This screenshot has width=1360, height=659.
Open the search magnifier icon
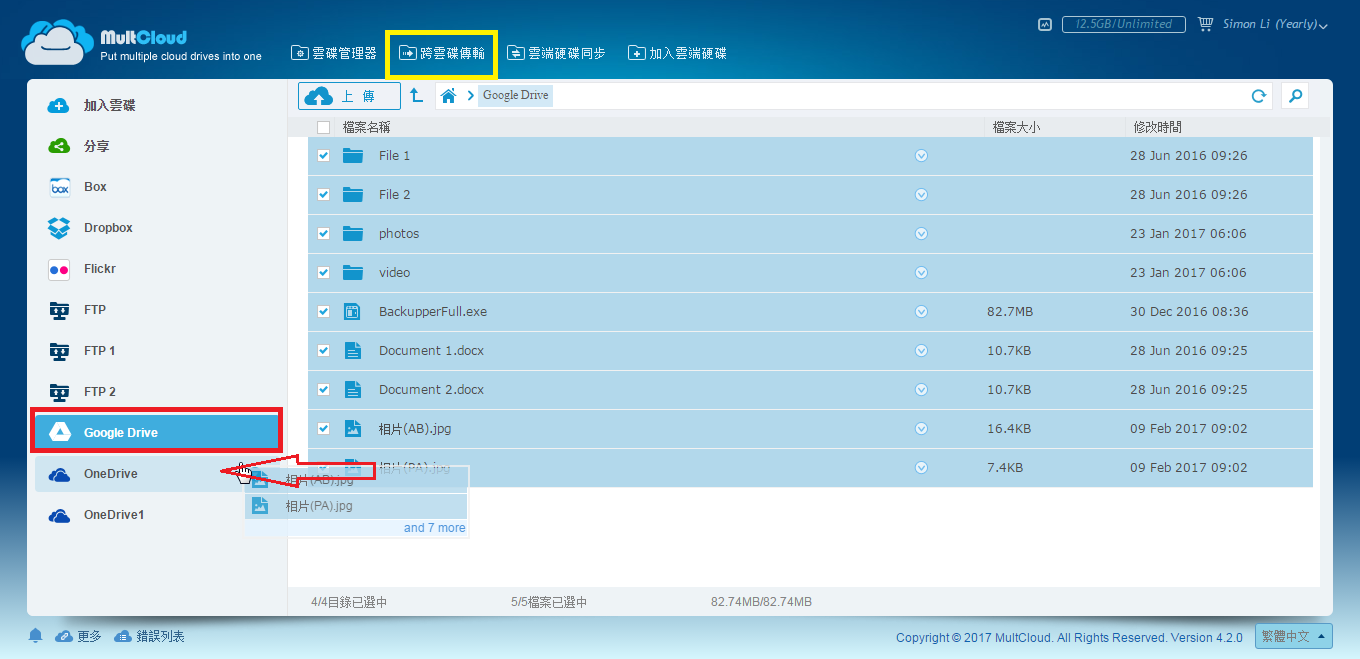click(1295, 94)
